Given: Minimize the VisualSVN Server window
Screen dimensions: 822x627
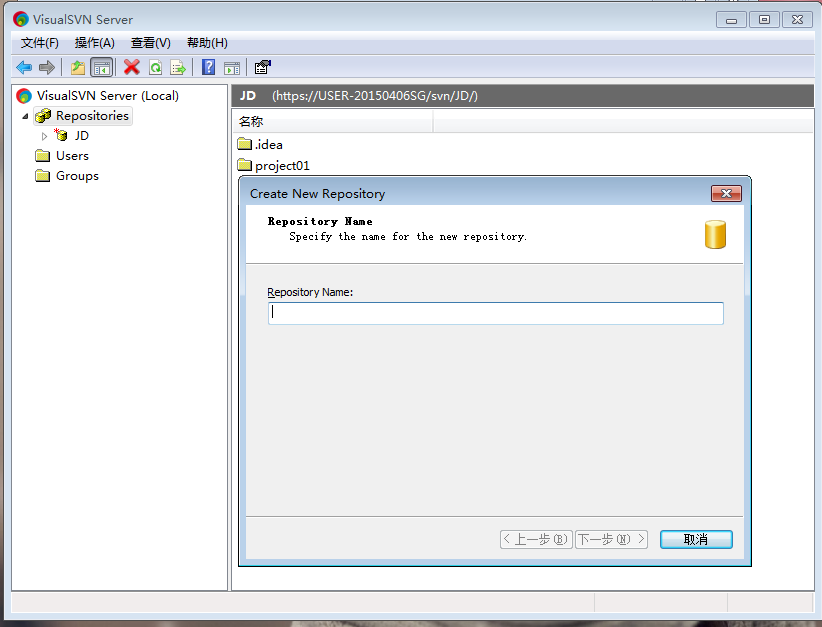Looking at the screenshot, I should pos(731,20).
